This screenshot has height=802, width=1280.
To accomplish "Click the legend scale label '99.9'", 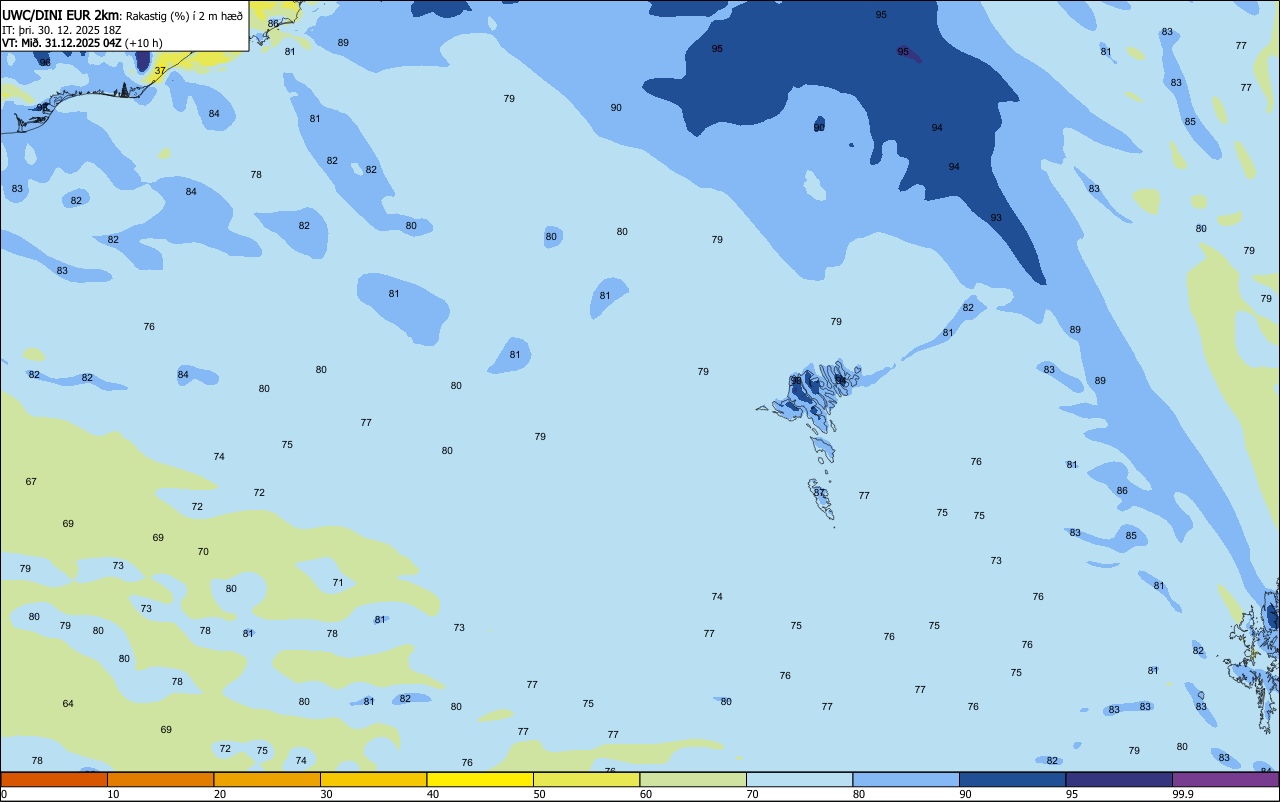I will tap(1183, 794).
